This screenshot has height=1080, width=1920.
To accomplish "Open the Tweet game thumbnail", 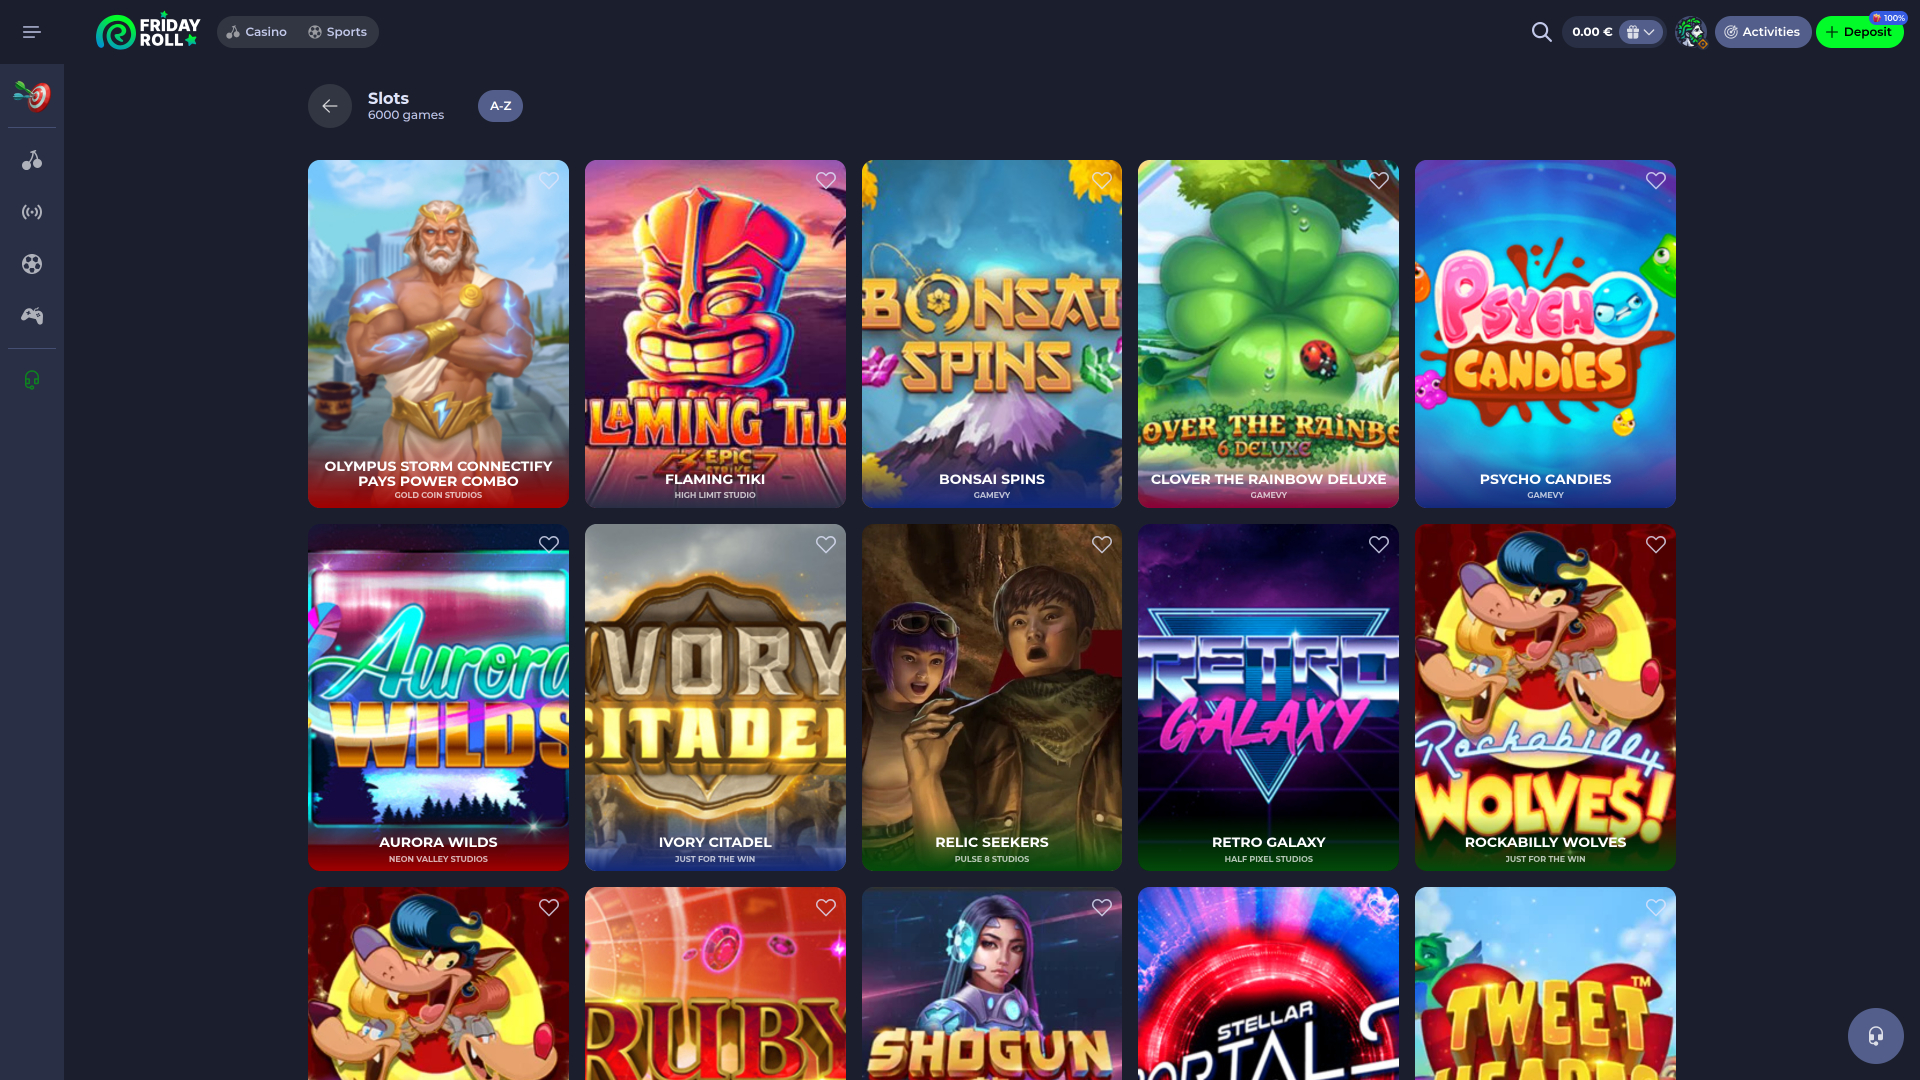I will click(1545, 984).
